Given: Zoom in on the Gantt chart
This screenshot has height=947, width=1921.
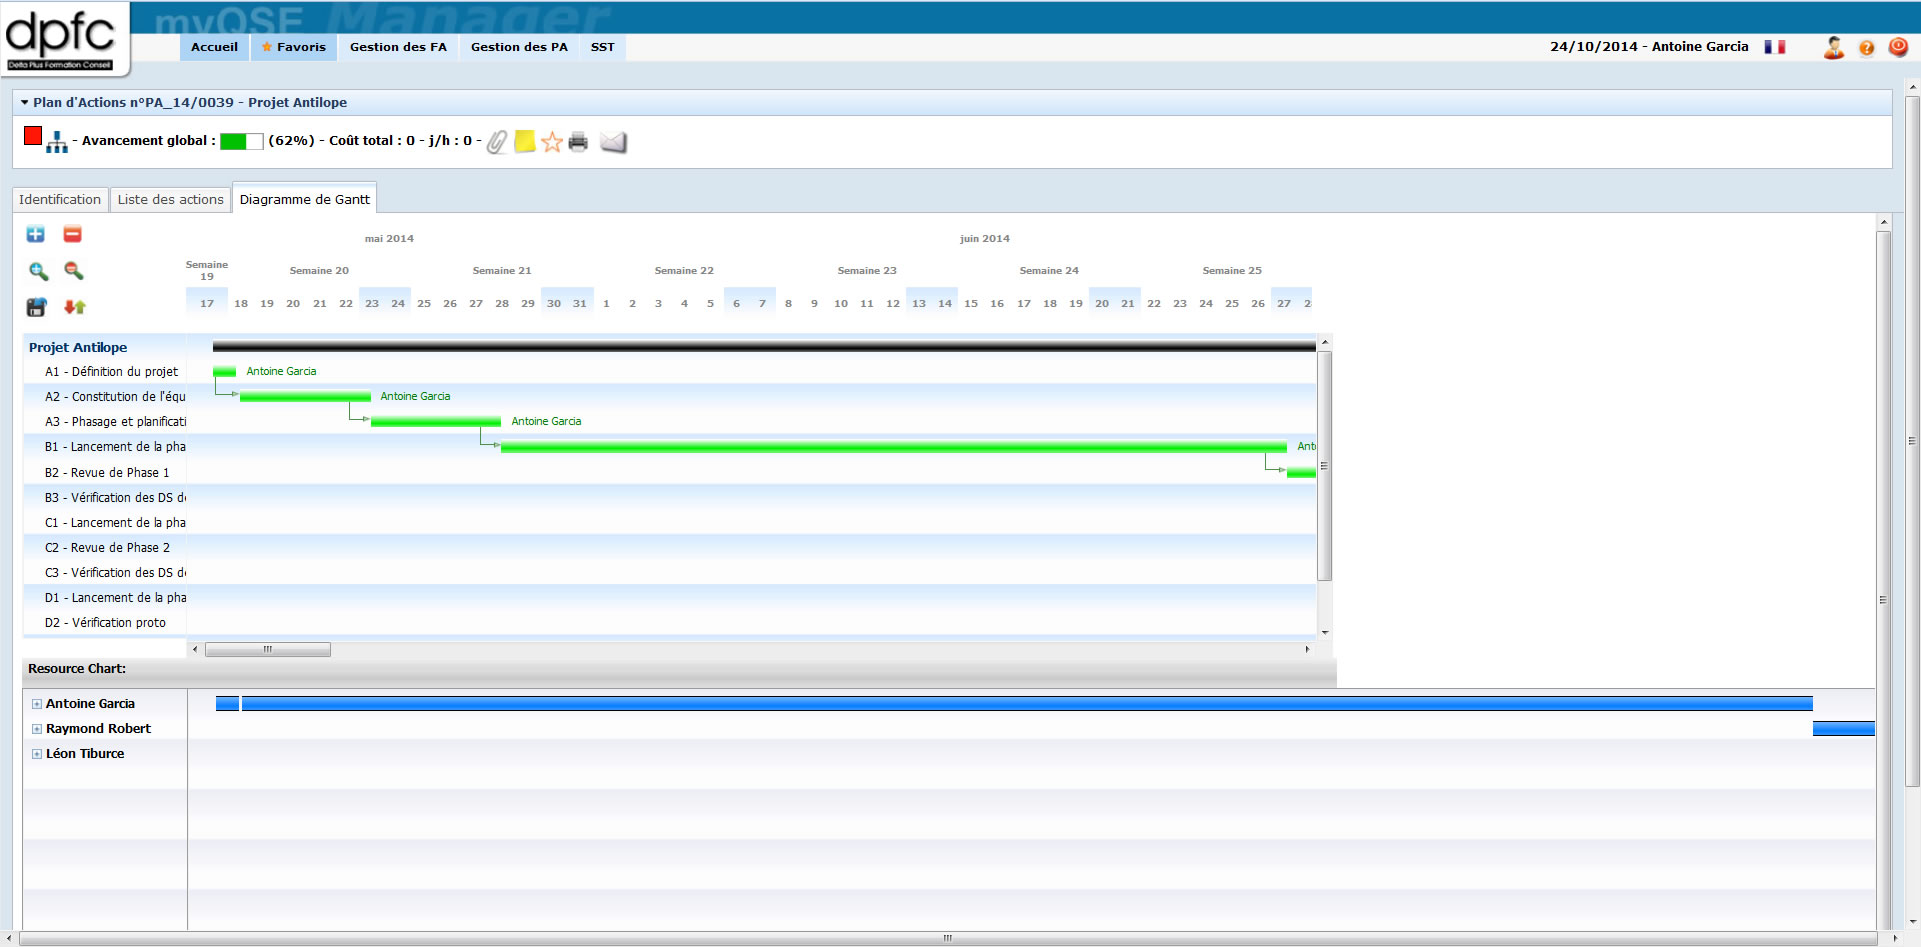Looking at the screenshot, I should [38, 271].
